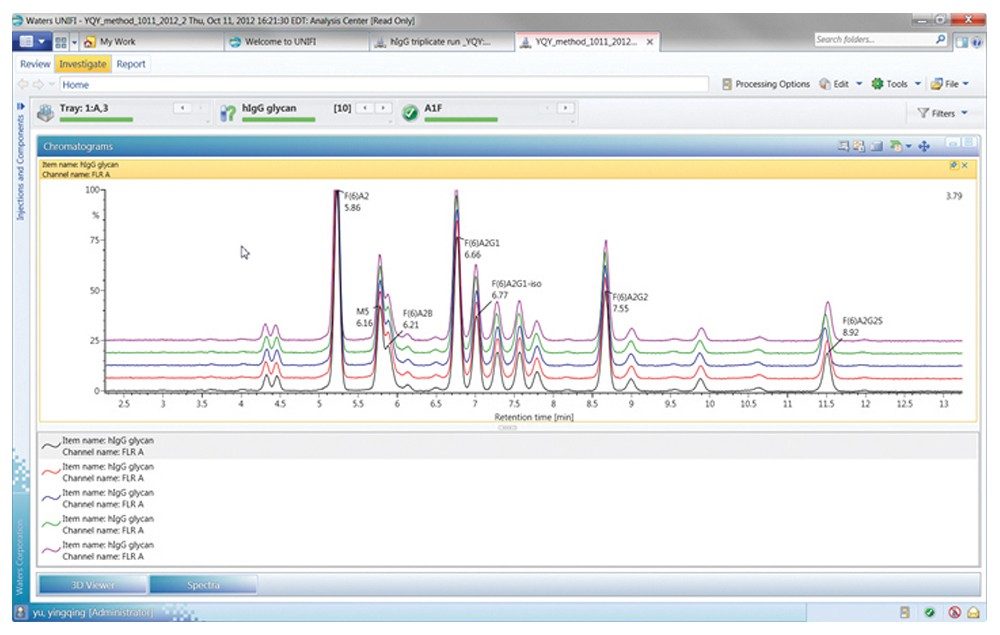Select the blue trace legend entry
Viewport: 1000px width, 635px height.
508,499
